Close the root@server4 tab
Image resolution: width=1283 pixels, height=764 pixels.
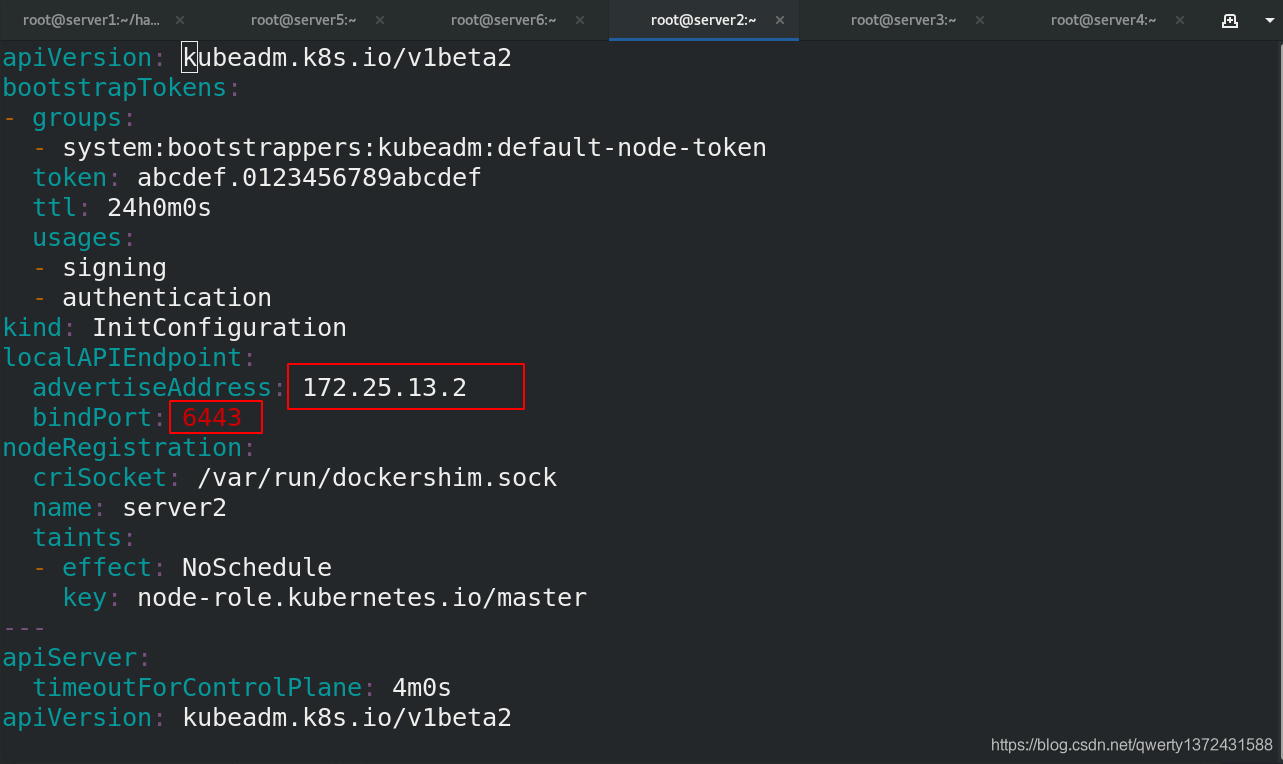point(1180,20)
